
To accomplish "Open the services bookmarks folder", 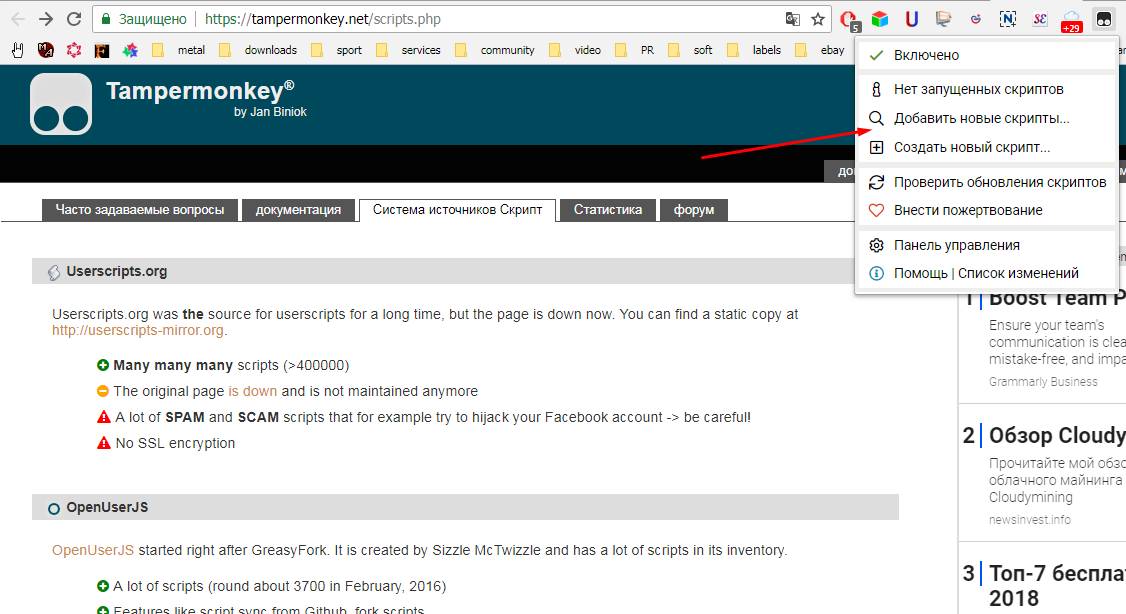I will coord(408,50).
